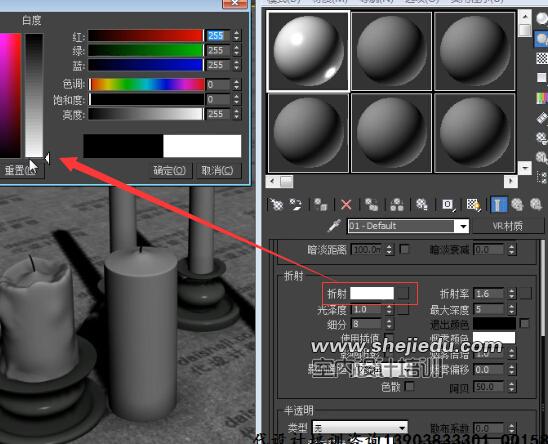The height and width of the screenshot is (444, 548).
Task: Click the 烟雾偏移 field showing 0.0
Action: (490, 370)
